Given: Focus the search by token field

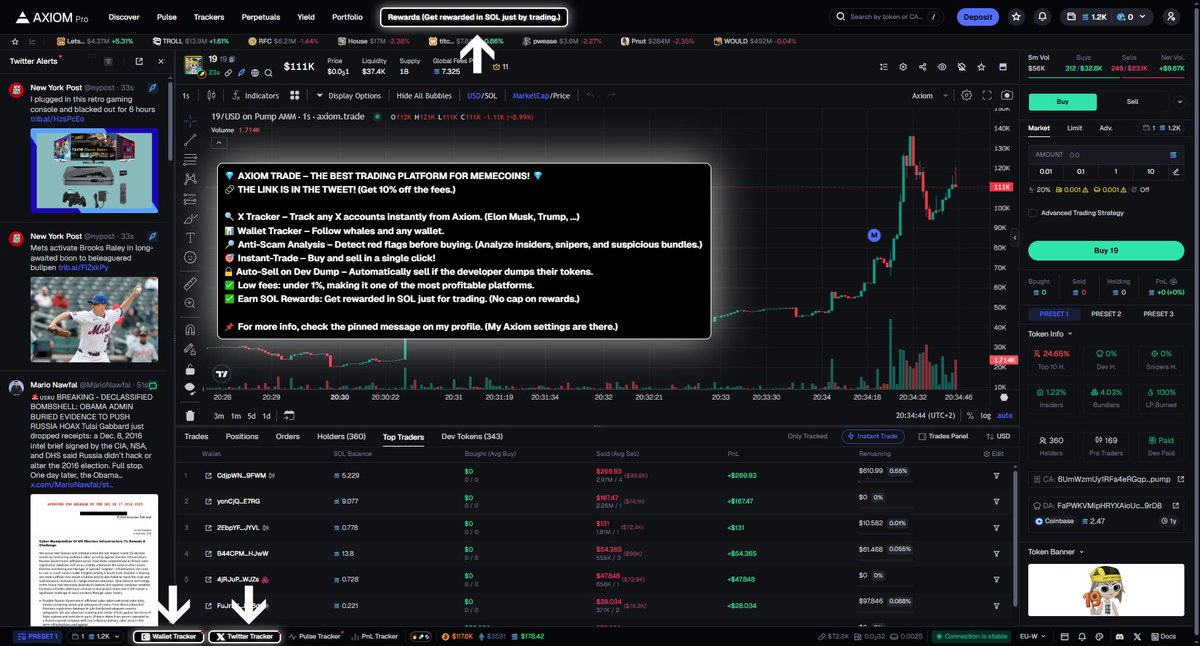Looking at the screenshot, I should tap(886, 17).
